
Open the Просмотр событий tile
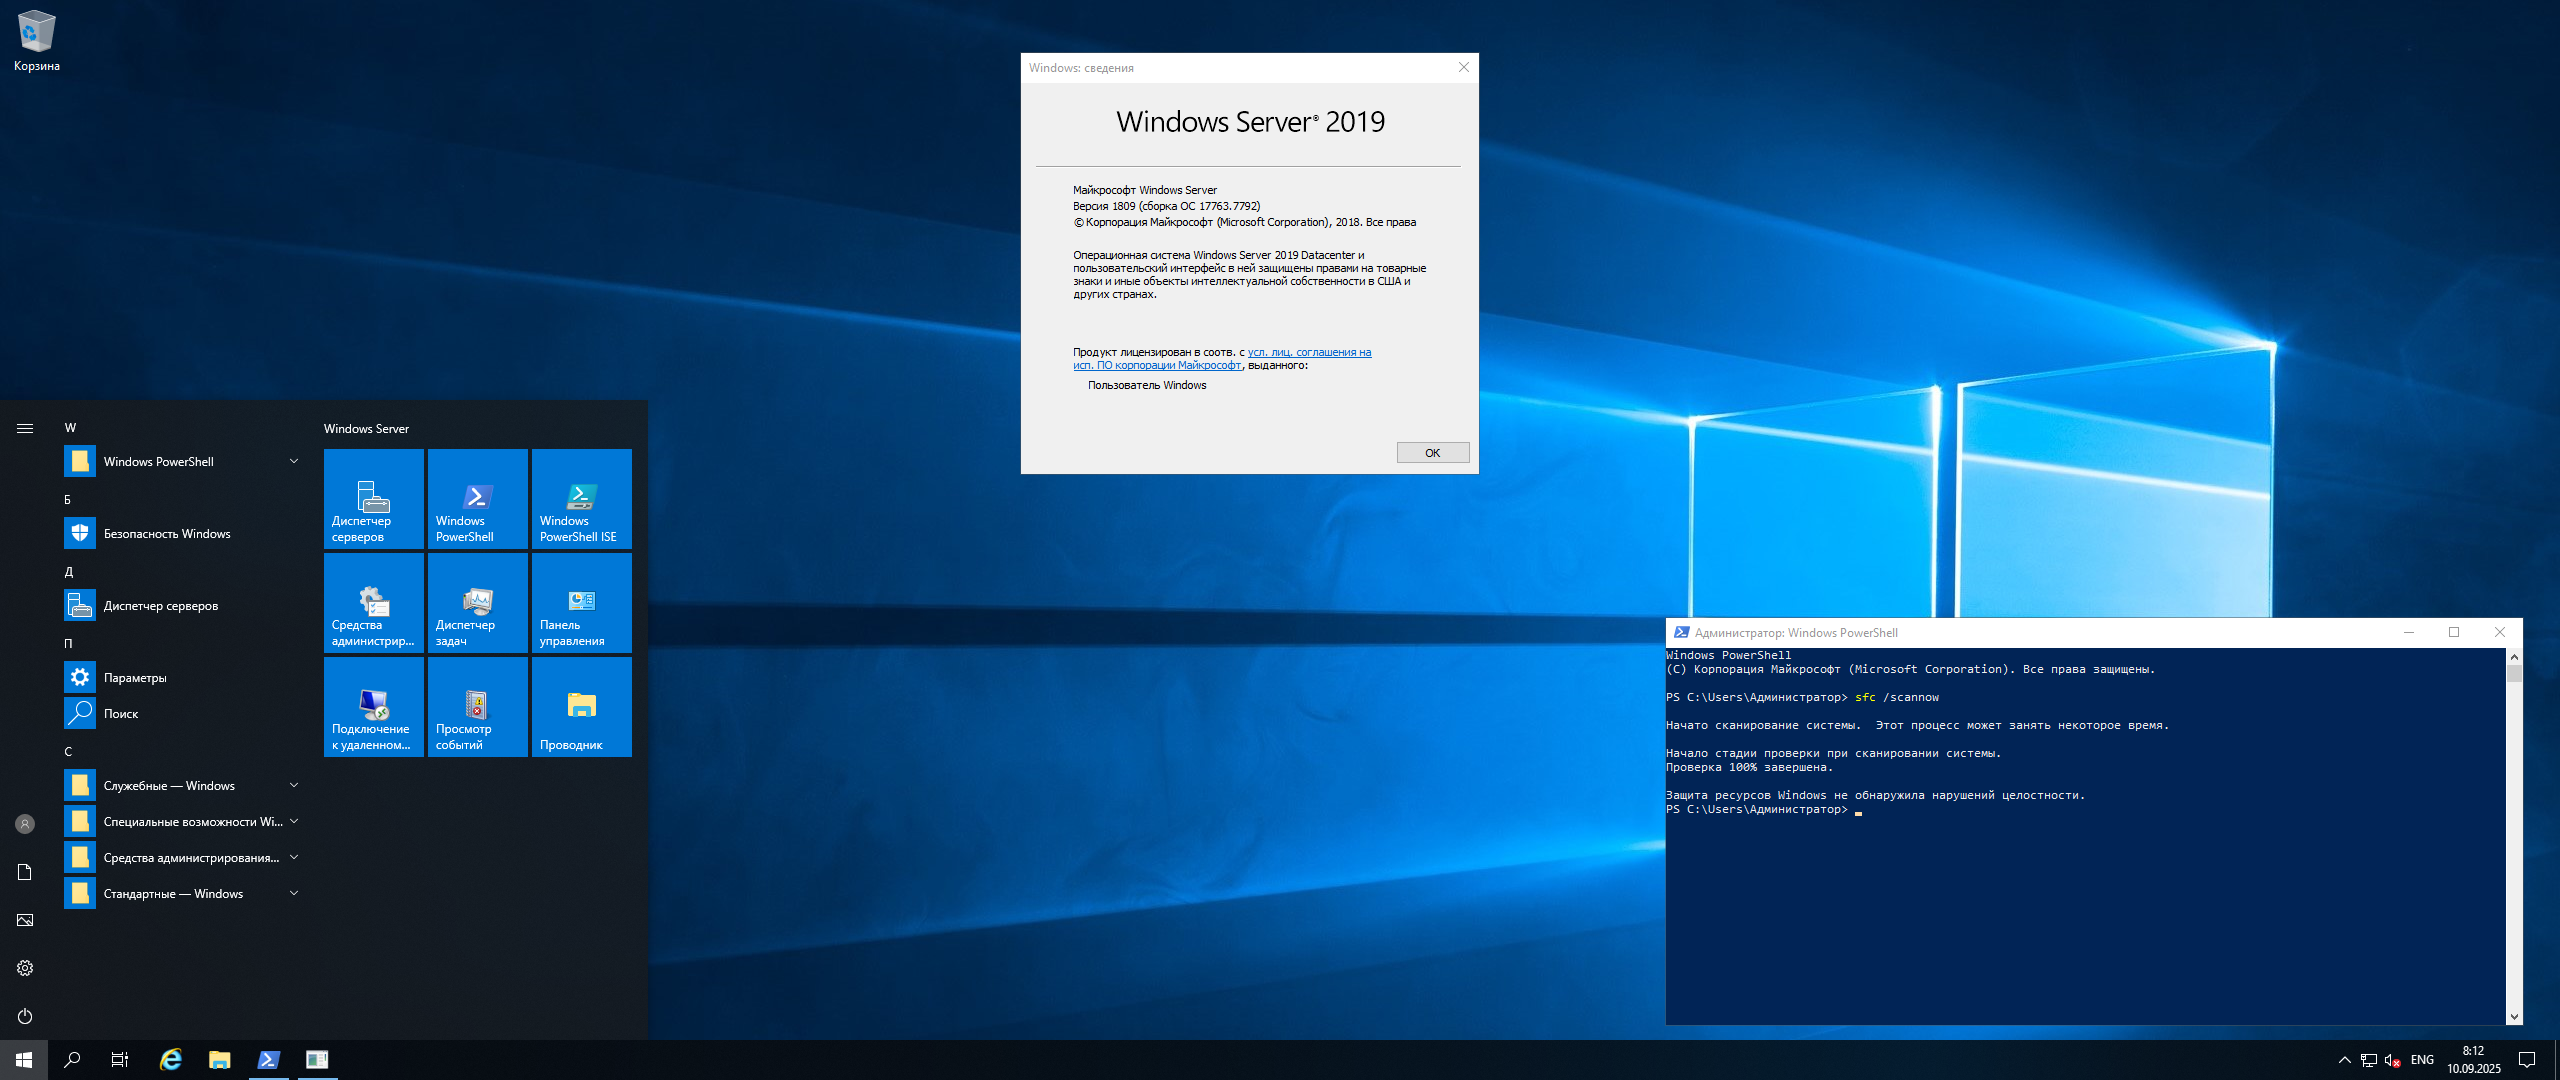[478, 706]
